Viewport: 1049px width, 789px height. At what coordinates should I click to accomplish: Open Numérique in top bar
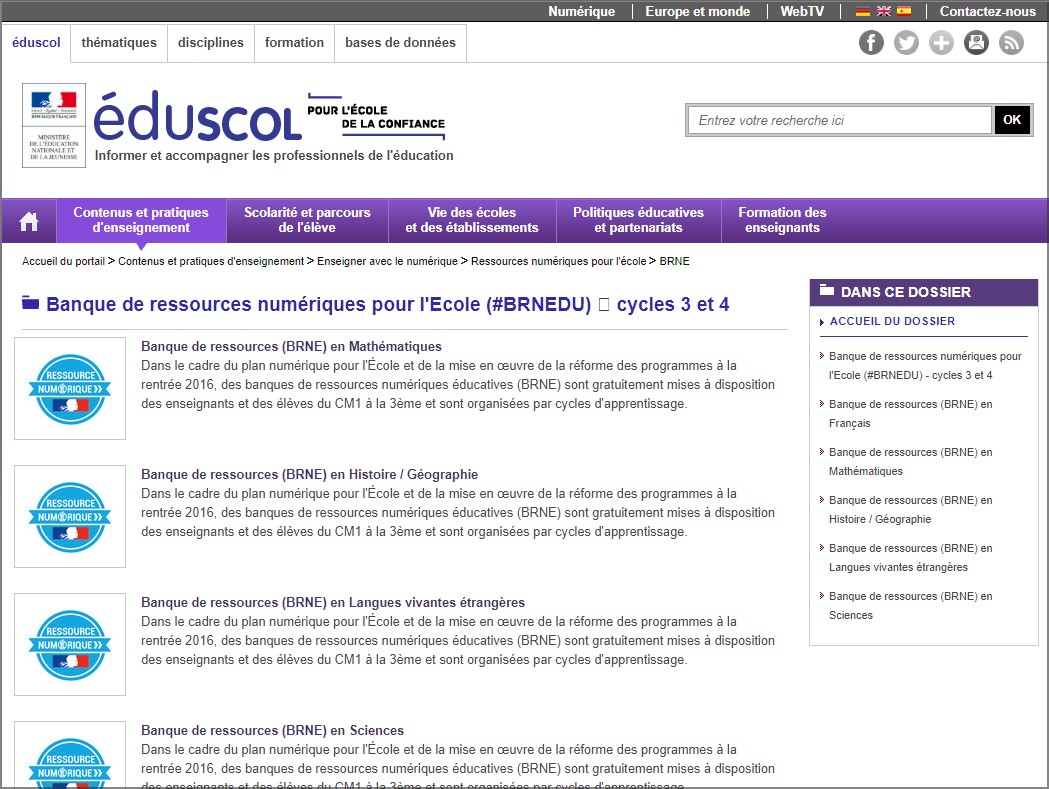click(581, 11)
